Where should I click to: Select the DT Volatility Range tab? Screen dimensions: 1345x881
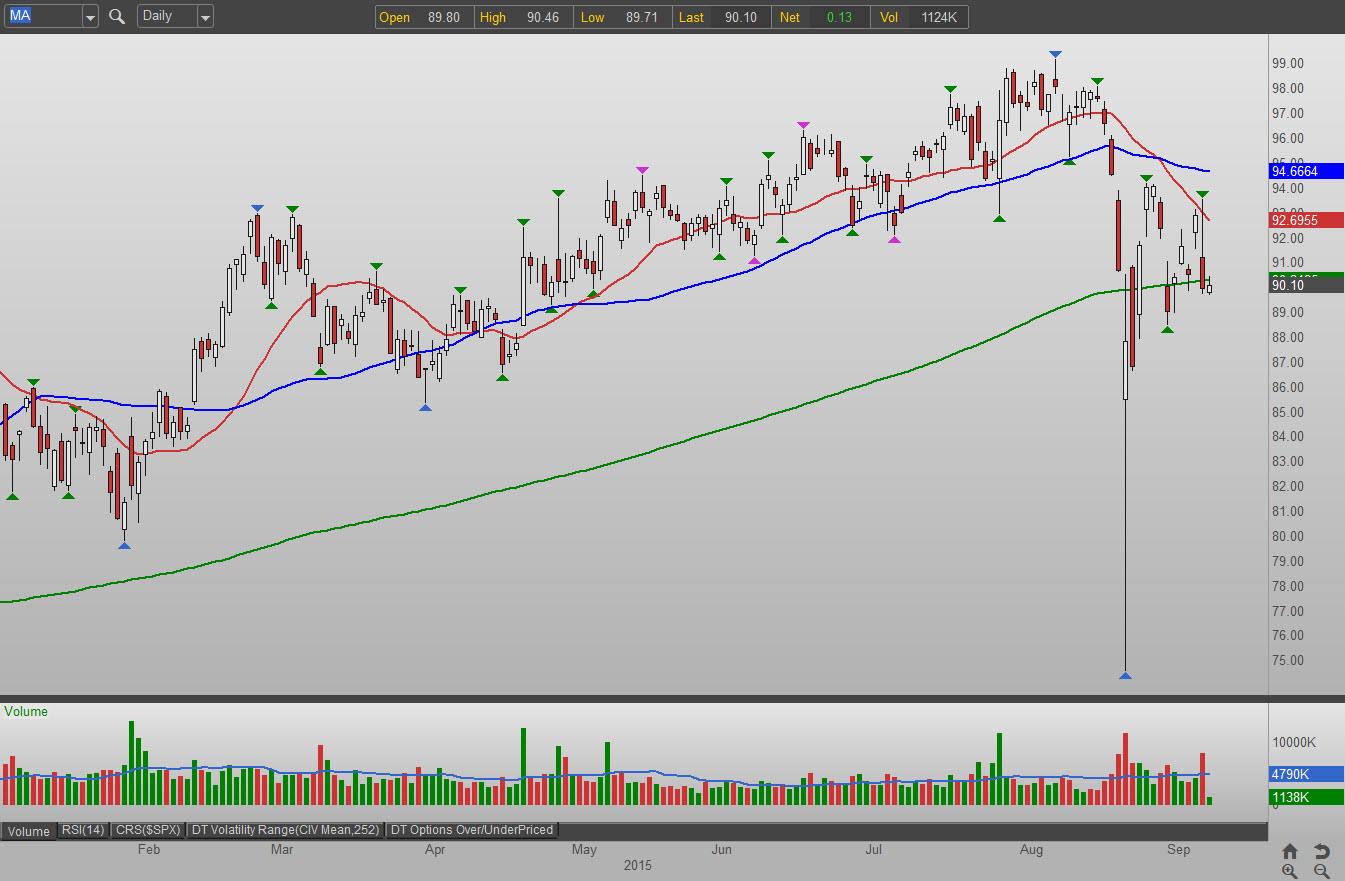click(x=286, y=830)
